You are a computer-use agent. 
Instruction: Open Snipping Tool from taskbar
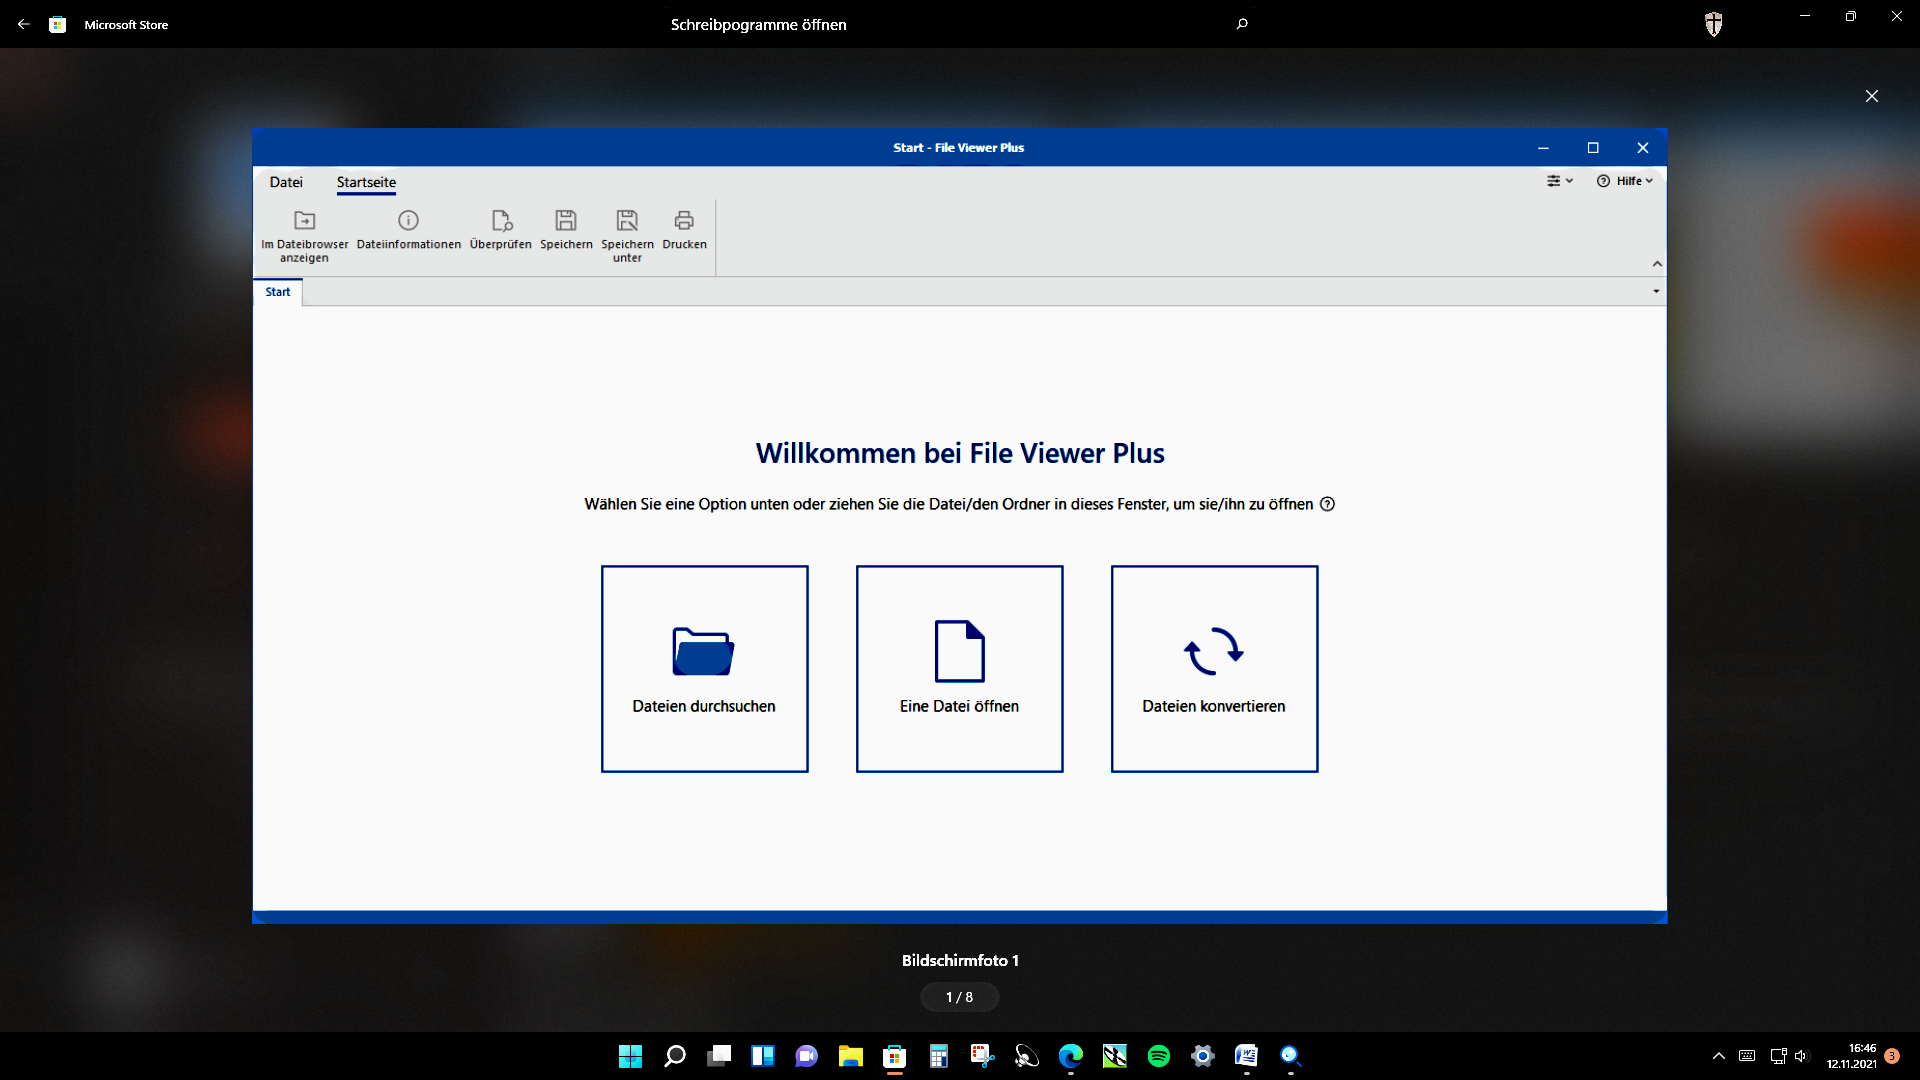(x=983, y=1056)
